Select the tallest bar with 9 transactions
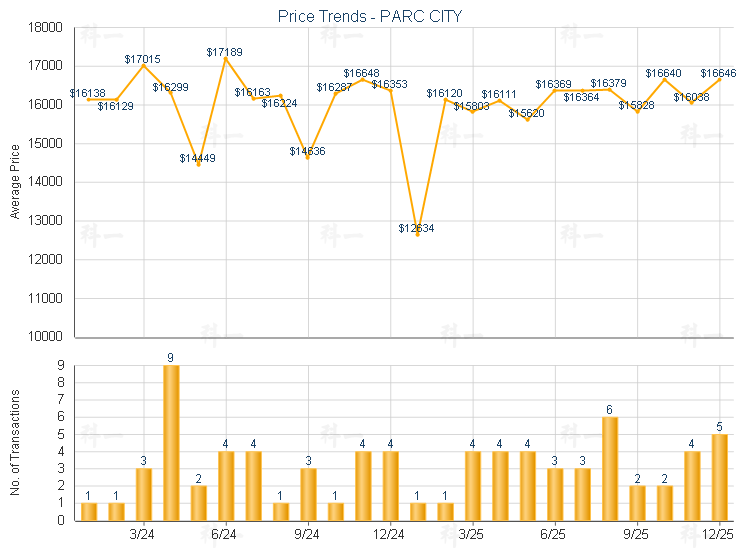The image size is (740, 550). (x=171, y=442)
